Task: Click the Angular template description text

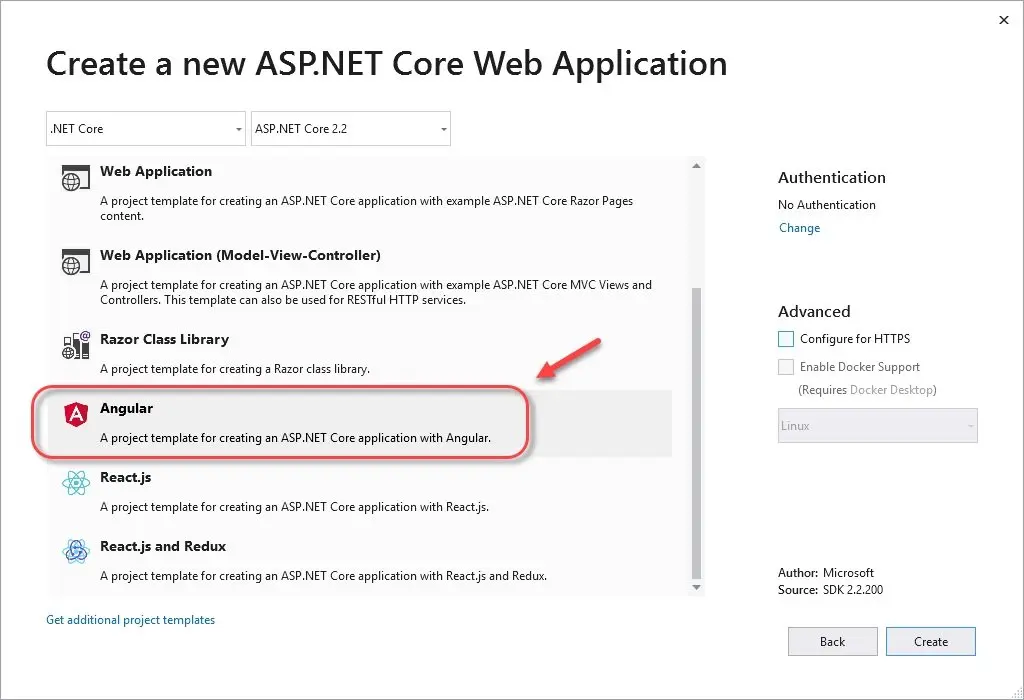Action: click(295, 438)
